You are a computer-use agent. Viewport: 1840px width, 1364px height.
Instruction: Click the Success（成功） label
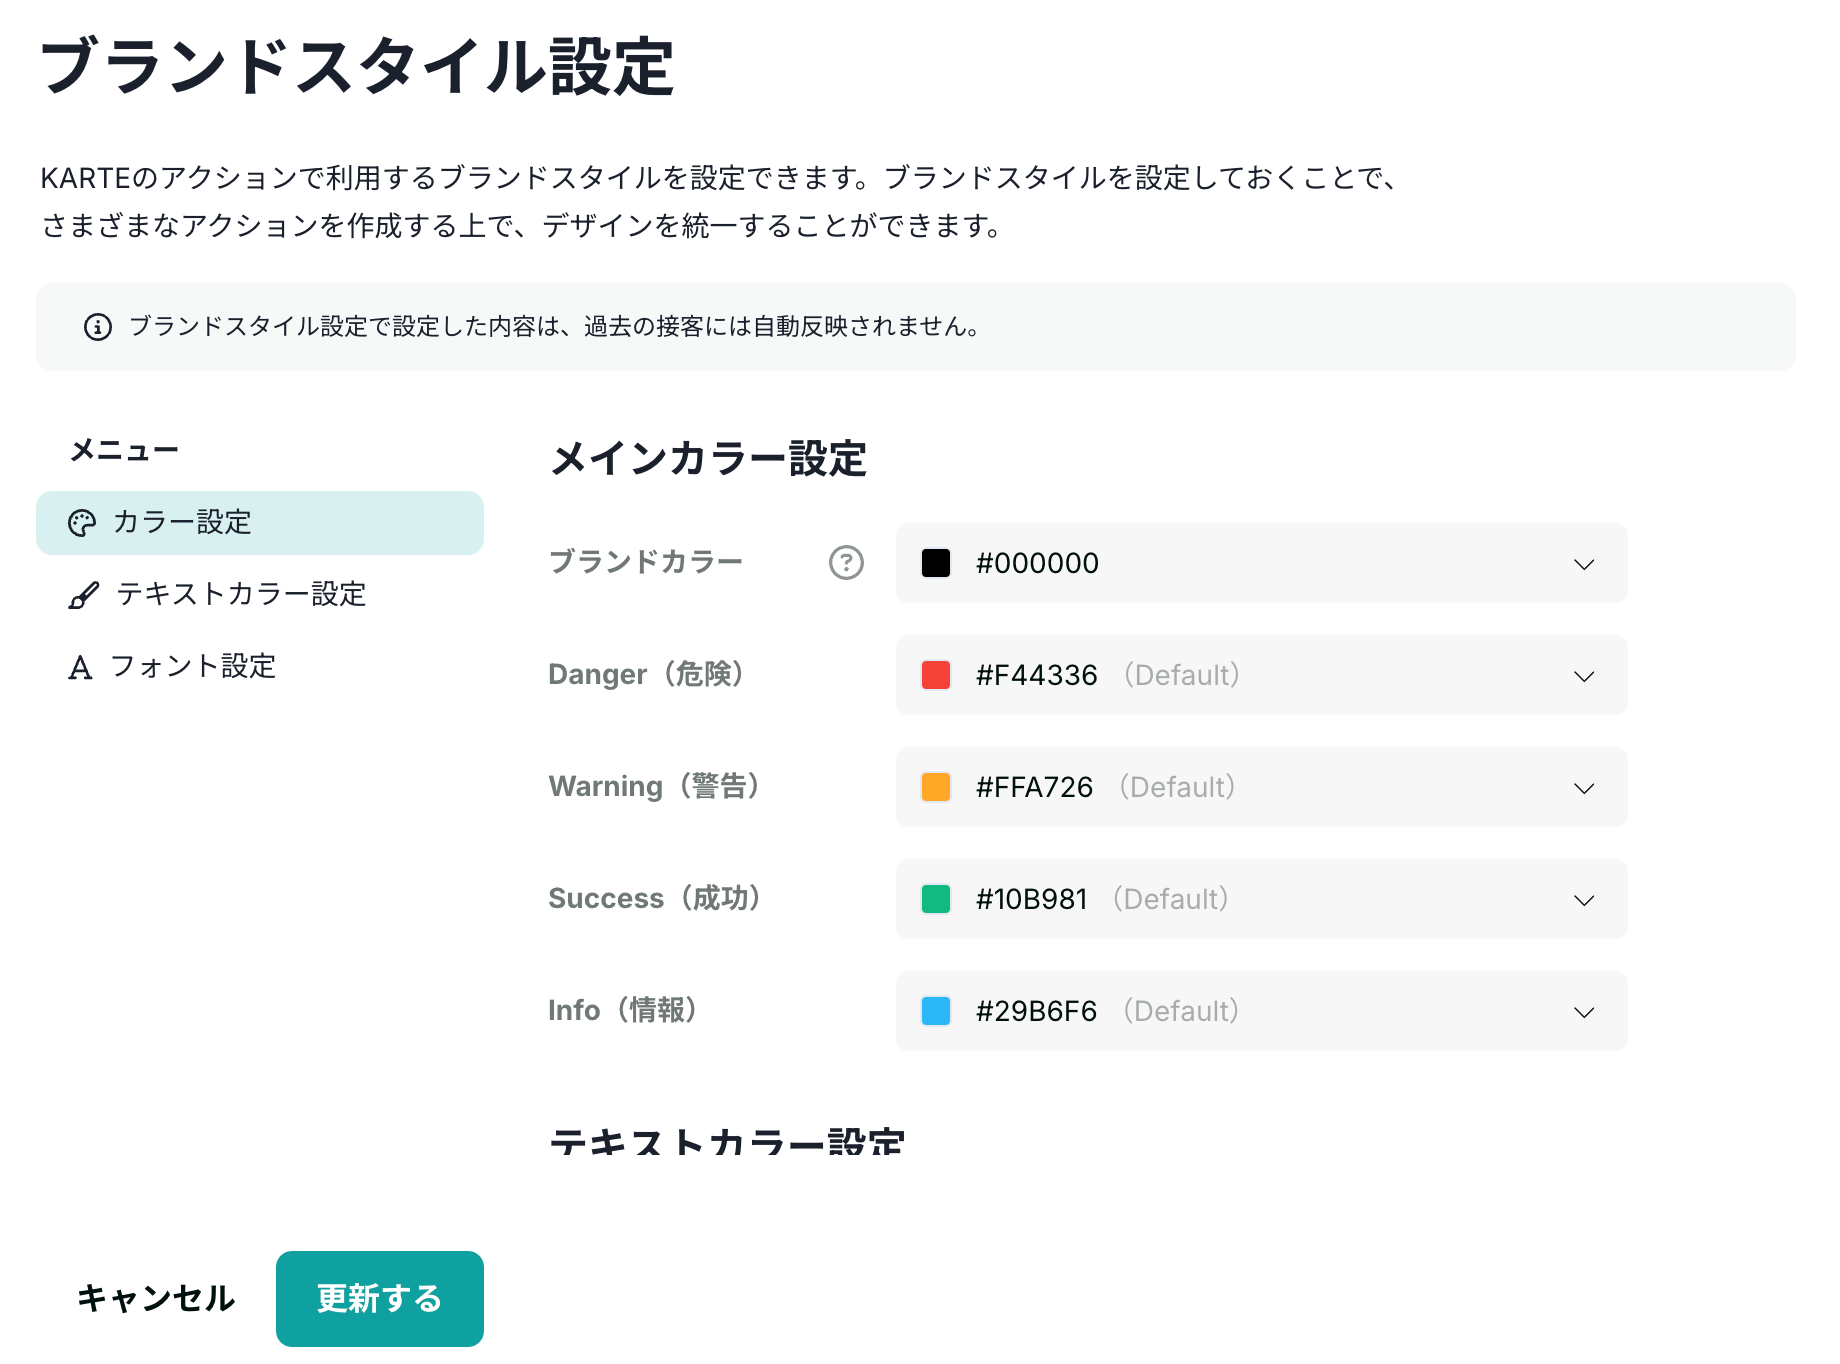tap(655, 898)
